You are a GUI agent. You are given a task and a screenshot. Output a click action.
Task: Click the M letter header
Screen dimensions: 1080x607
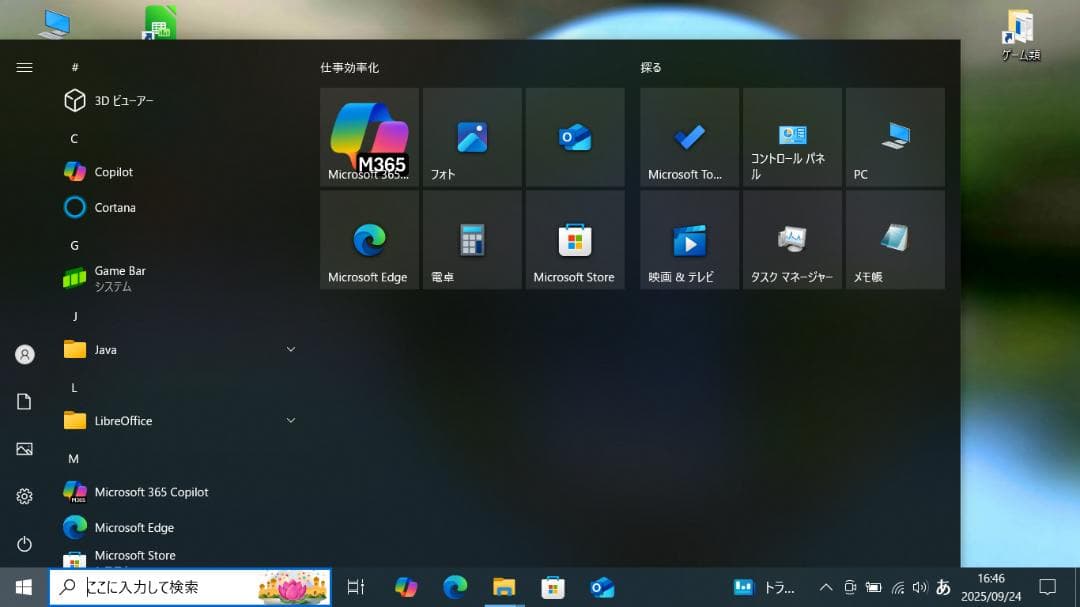(x=74, y=459)
